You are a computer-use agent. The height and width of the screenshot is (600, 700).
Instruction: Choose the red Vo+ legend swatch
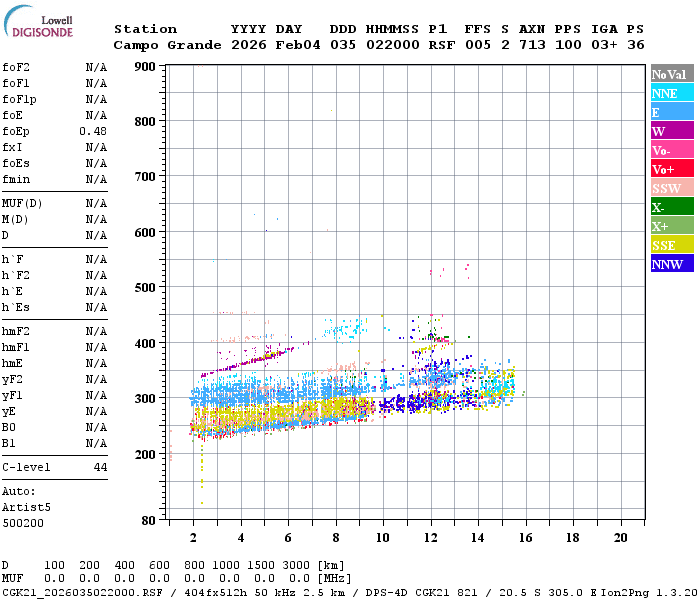tap(671, 169)
